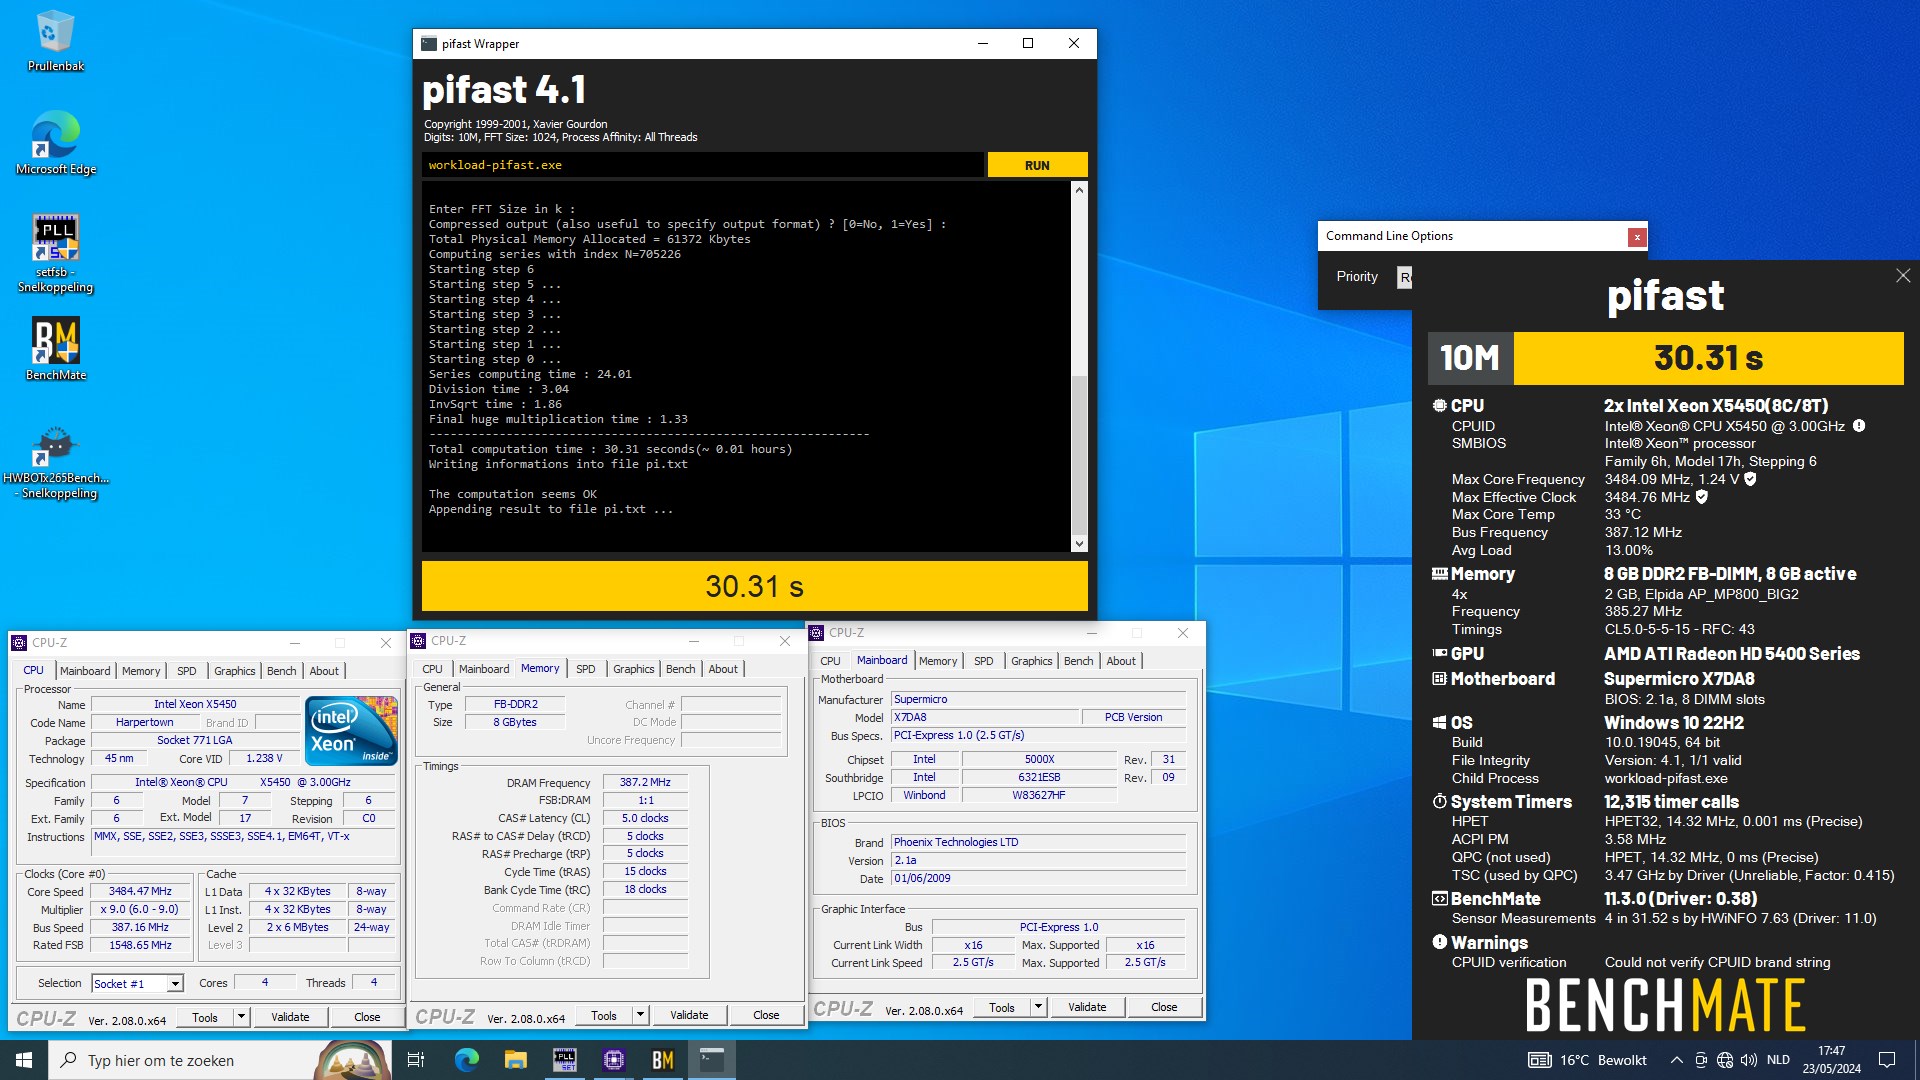Open Edge from the taskbar

pos(466,1060)
